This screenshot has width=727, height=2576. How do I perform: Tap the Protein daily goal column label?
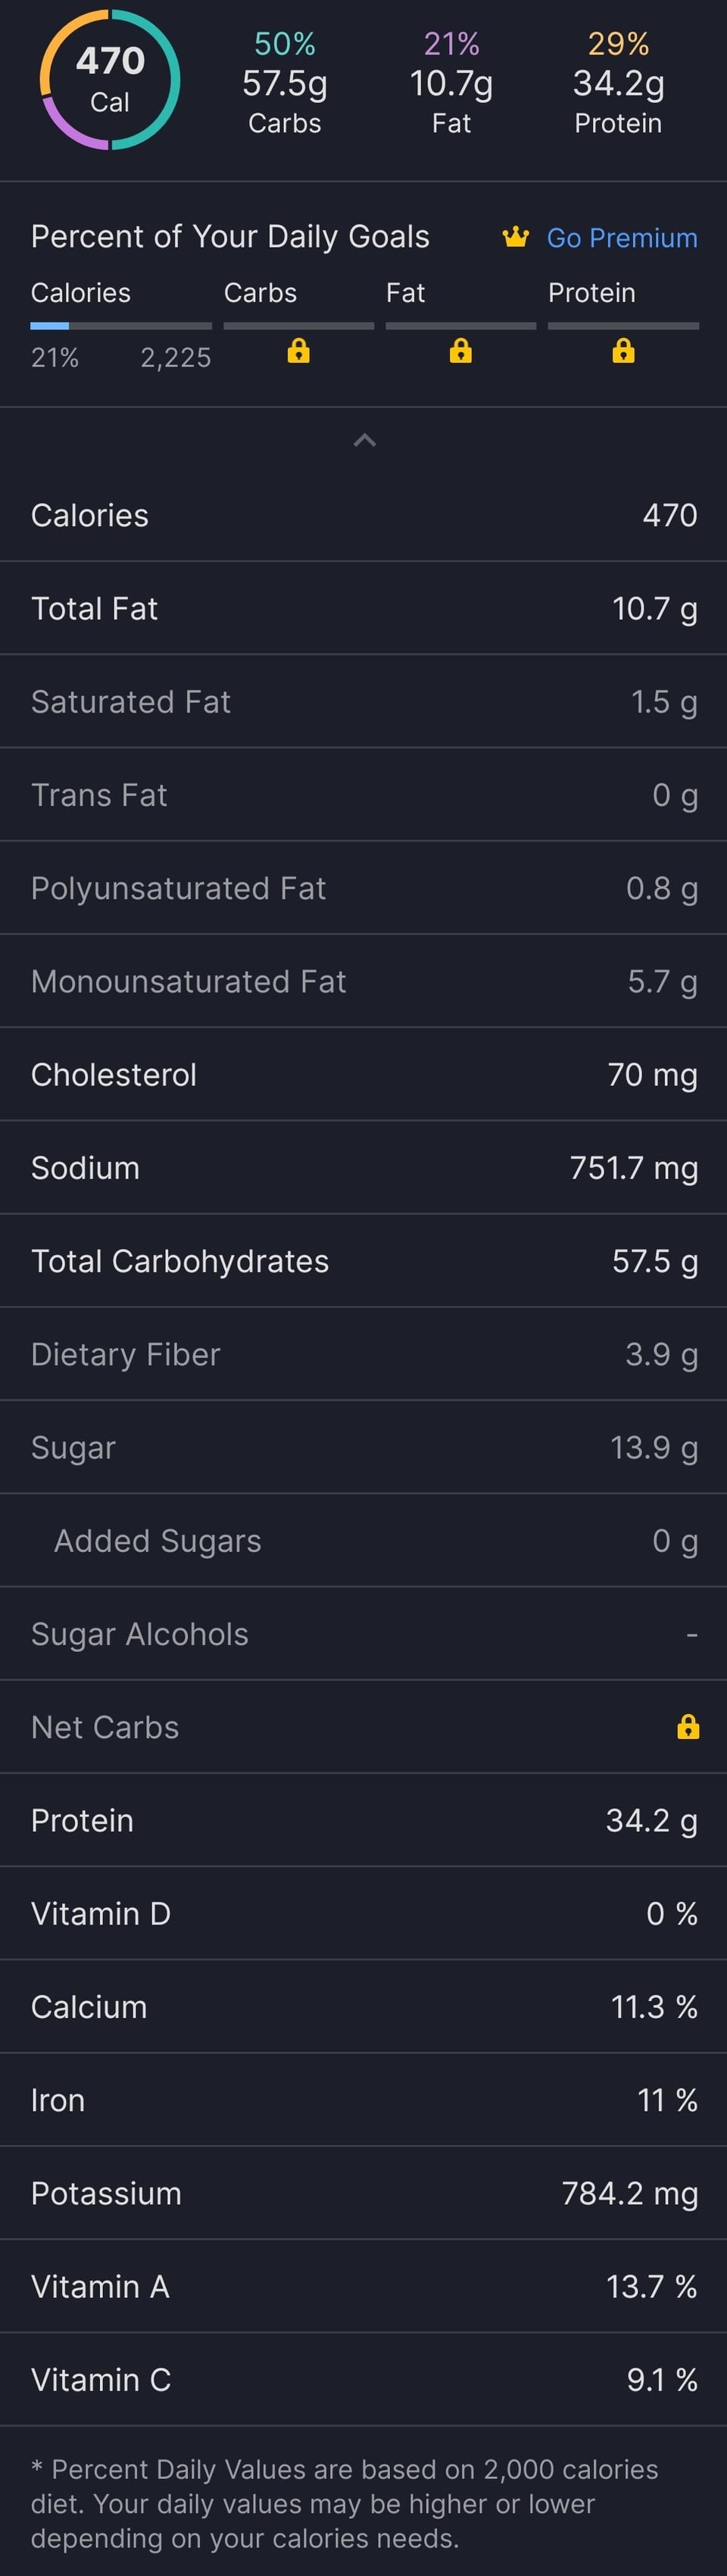[x=592, y=293]
